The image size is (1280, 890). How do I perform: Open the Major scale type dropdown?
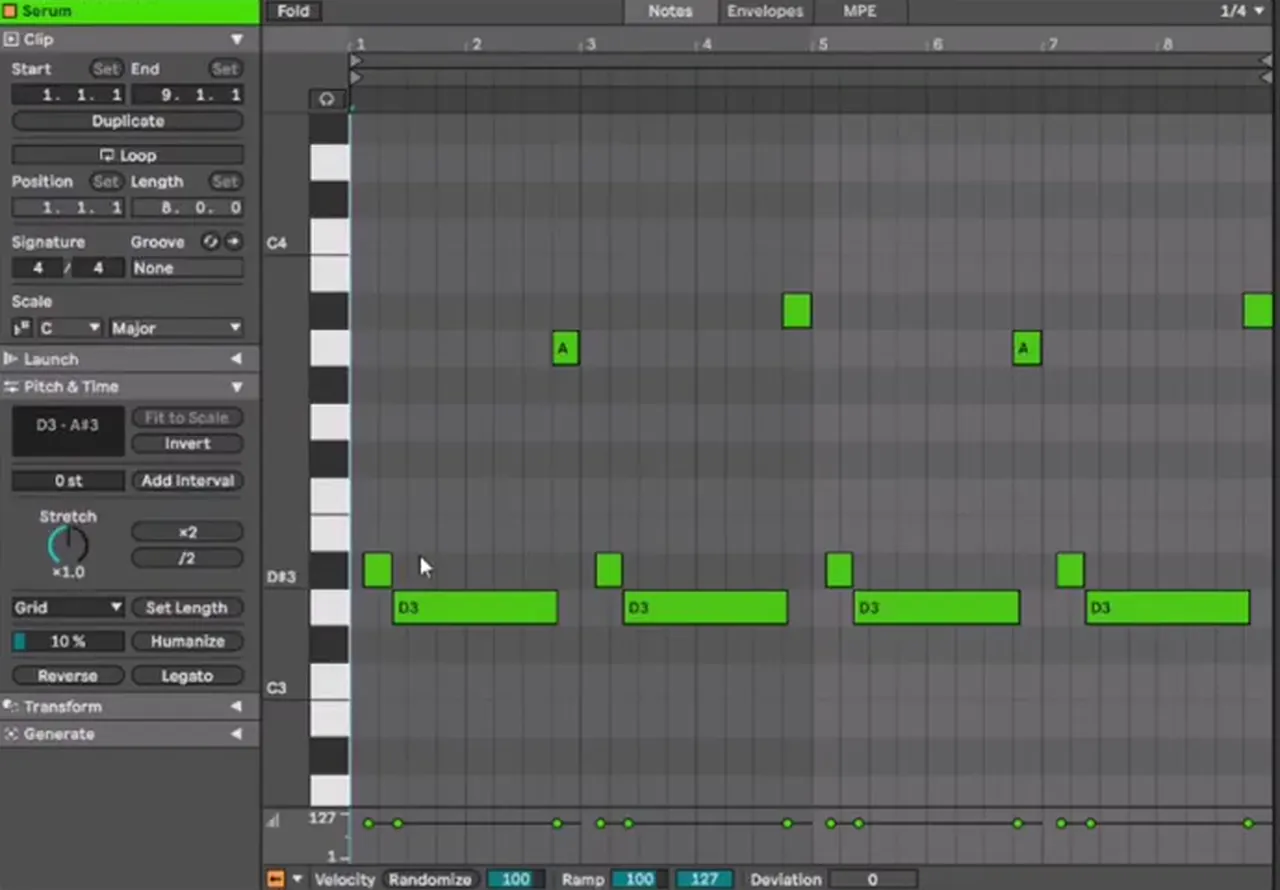[176, 328]
